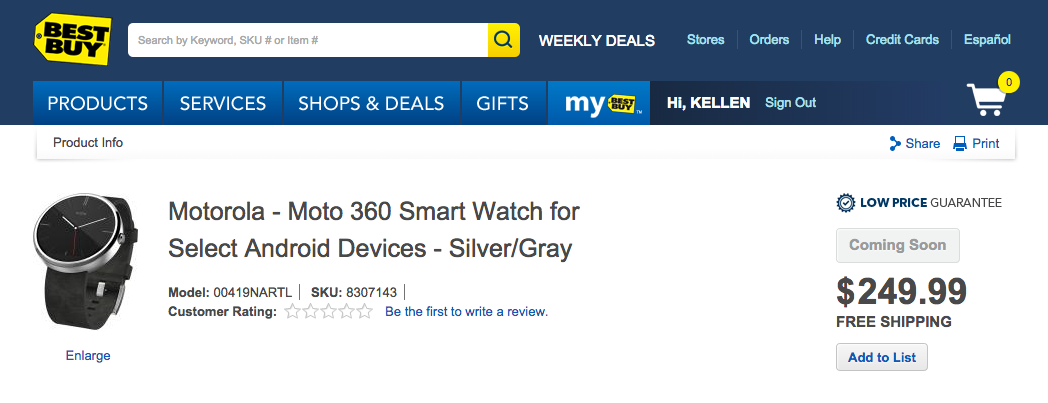Click the Add to List button
This screenshot has height=403, width=1048.
point(882,357)
